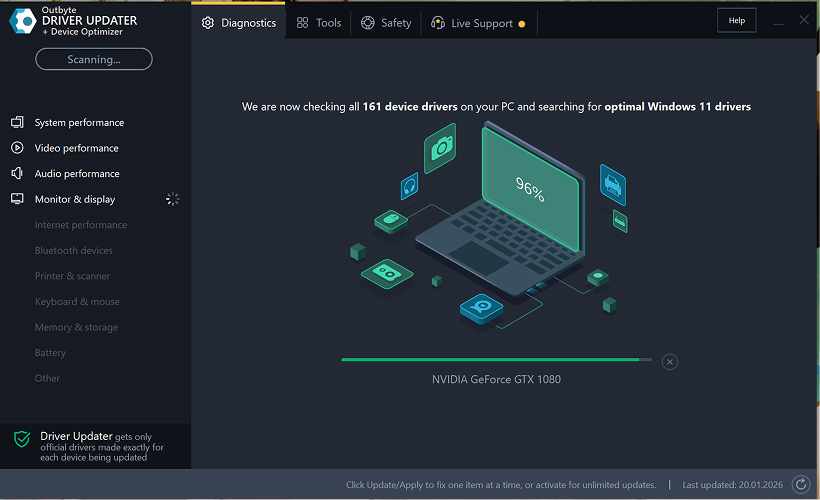Viewport: 820px width, 500px height.
Task: Click the refresh icon in status bar
Action: [x=800, y=485]
